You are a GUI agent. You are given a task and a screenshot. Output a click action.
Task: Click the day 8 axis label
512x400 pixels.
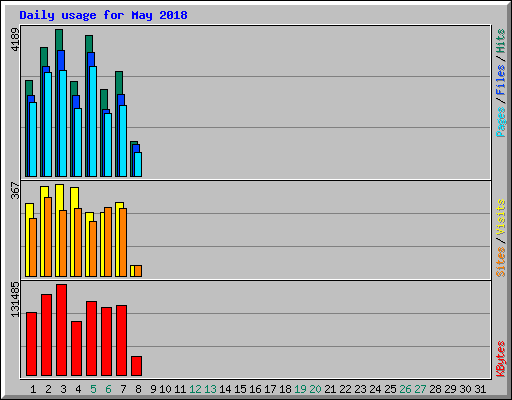(138, 389)
